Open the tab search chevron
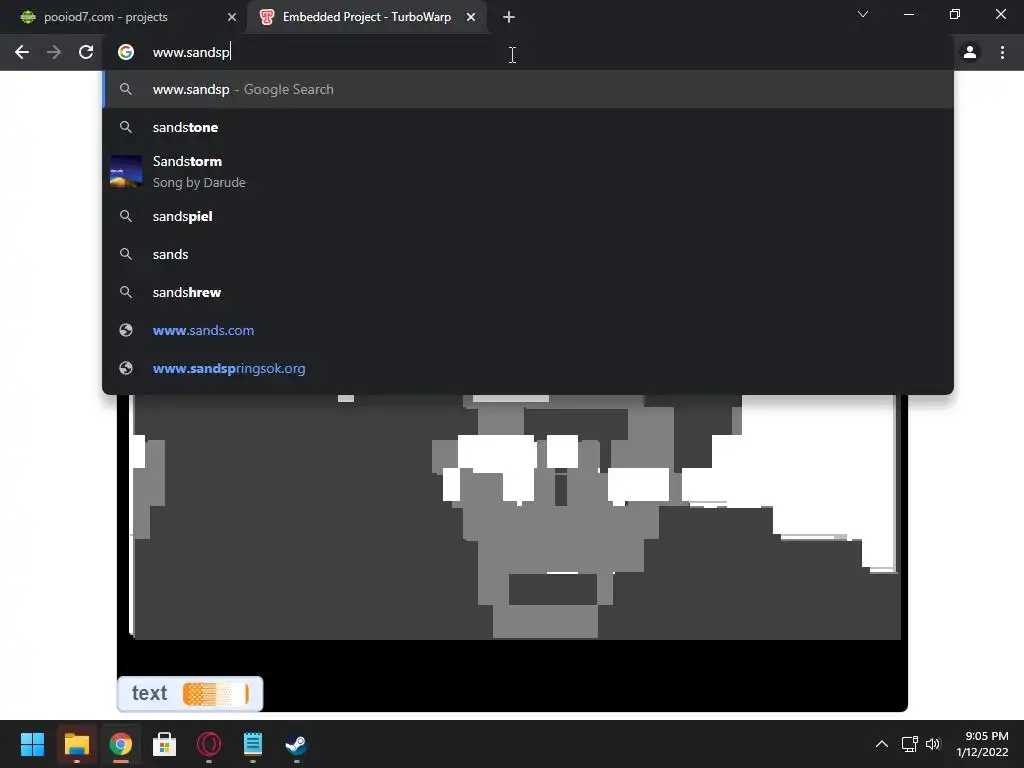Viewport: 1024px width, 768px height. point(863,14)
